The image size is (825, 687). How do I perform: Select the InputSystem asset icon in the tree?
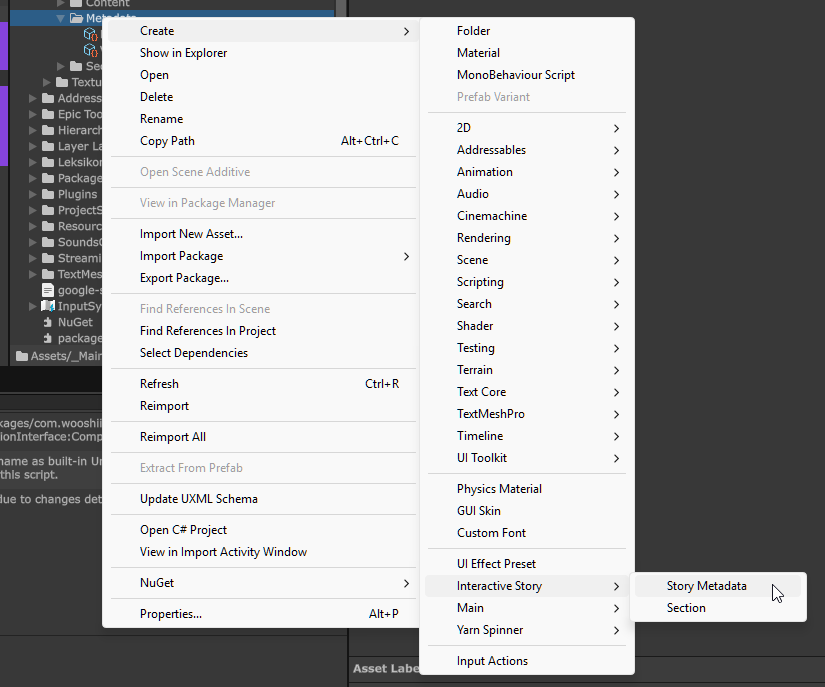tap(47, 306)
